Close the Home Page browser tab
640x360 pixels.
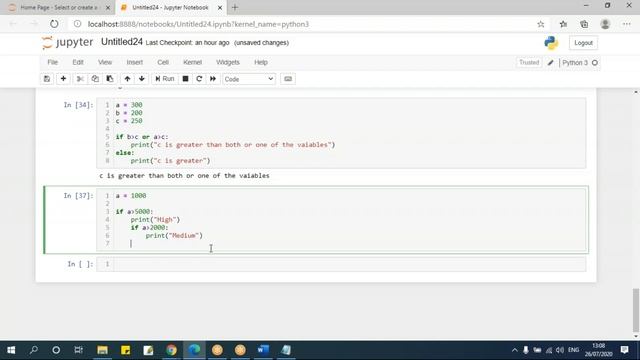(108, 8)
